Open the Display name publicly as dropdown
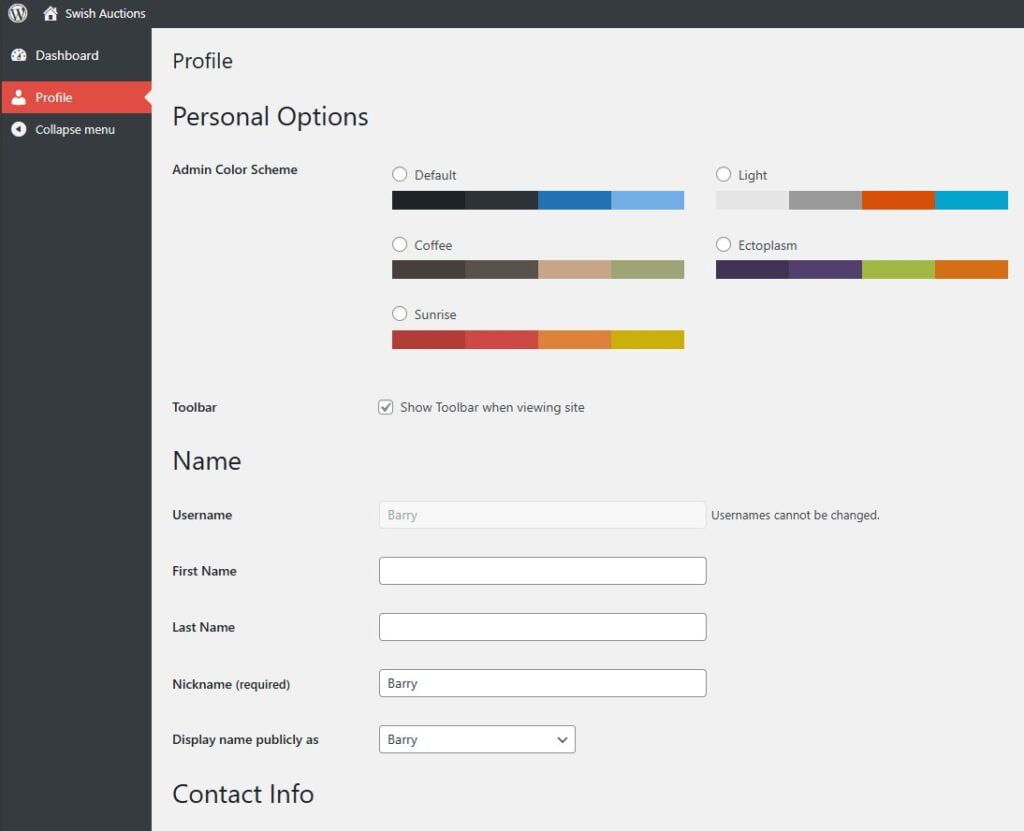The height and width of the screenshot is (831, 1024). (x=477, y=740)
